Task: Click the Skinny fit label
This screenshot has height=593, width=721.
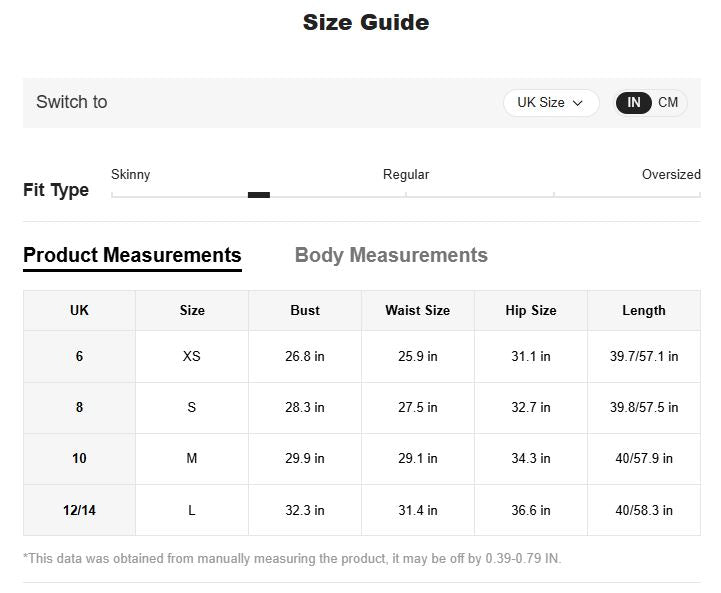Action: click(131, 175)
